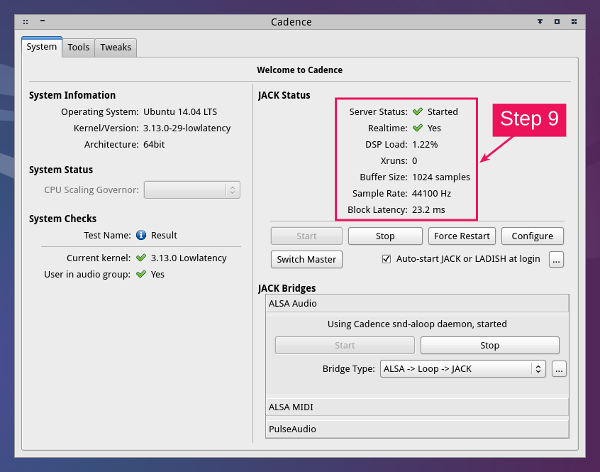
Task: Click the 'Welcome to Cadence' heading
Action: [300, 70]
